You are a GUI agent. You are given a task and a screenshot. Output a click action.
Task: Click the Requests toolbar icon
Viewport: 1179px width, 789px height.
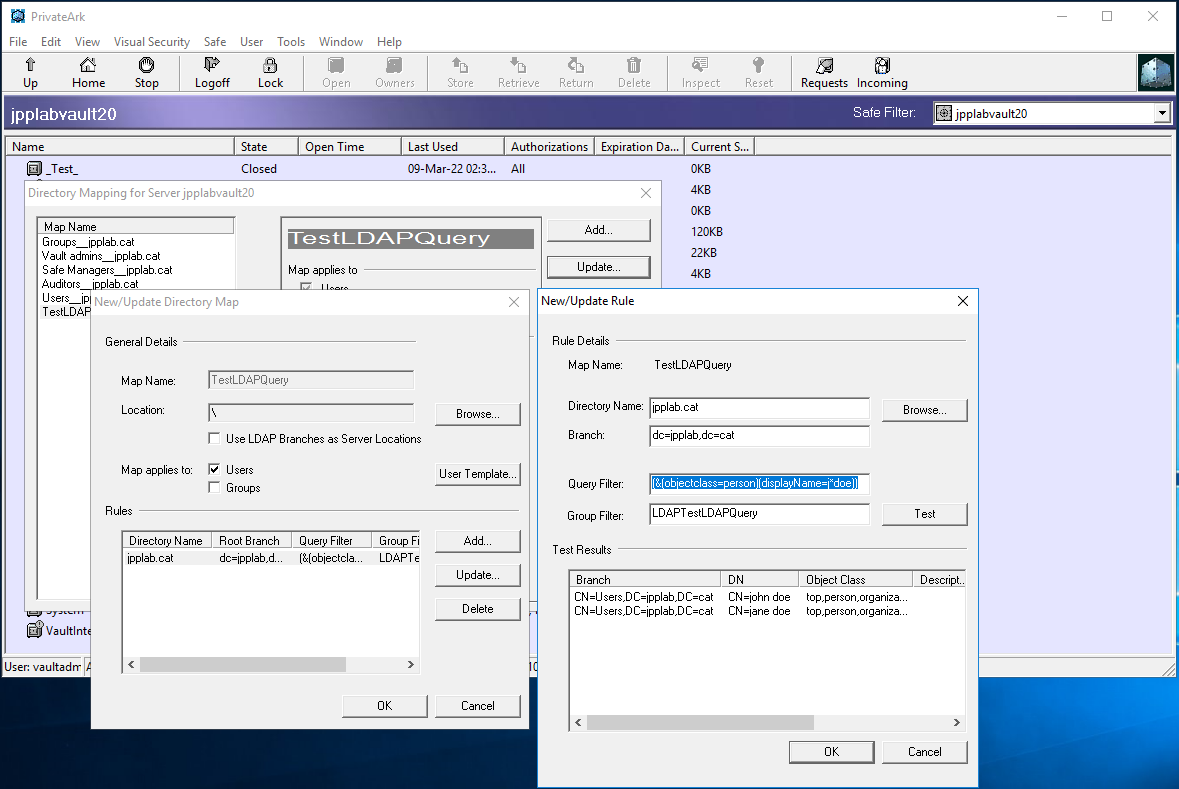click(x=823, y=71)
